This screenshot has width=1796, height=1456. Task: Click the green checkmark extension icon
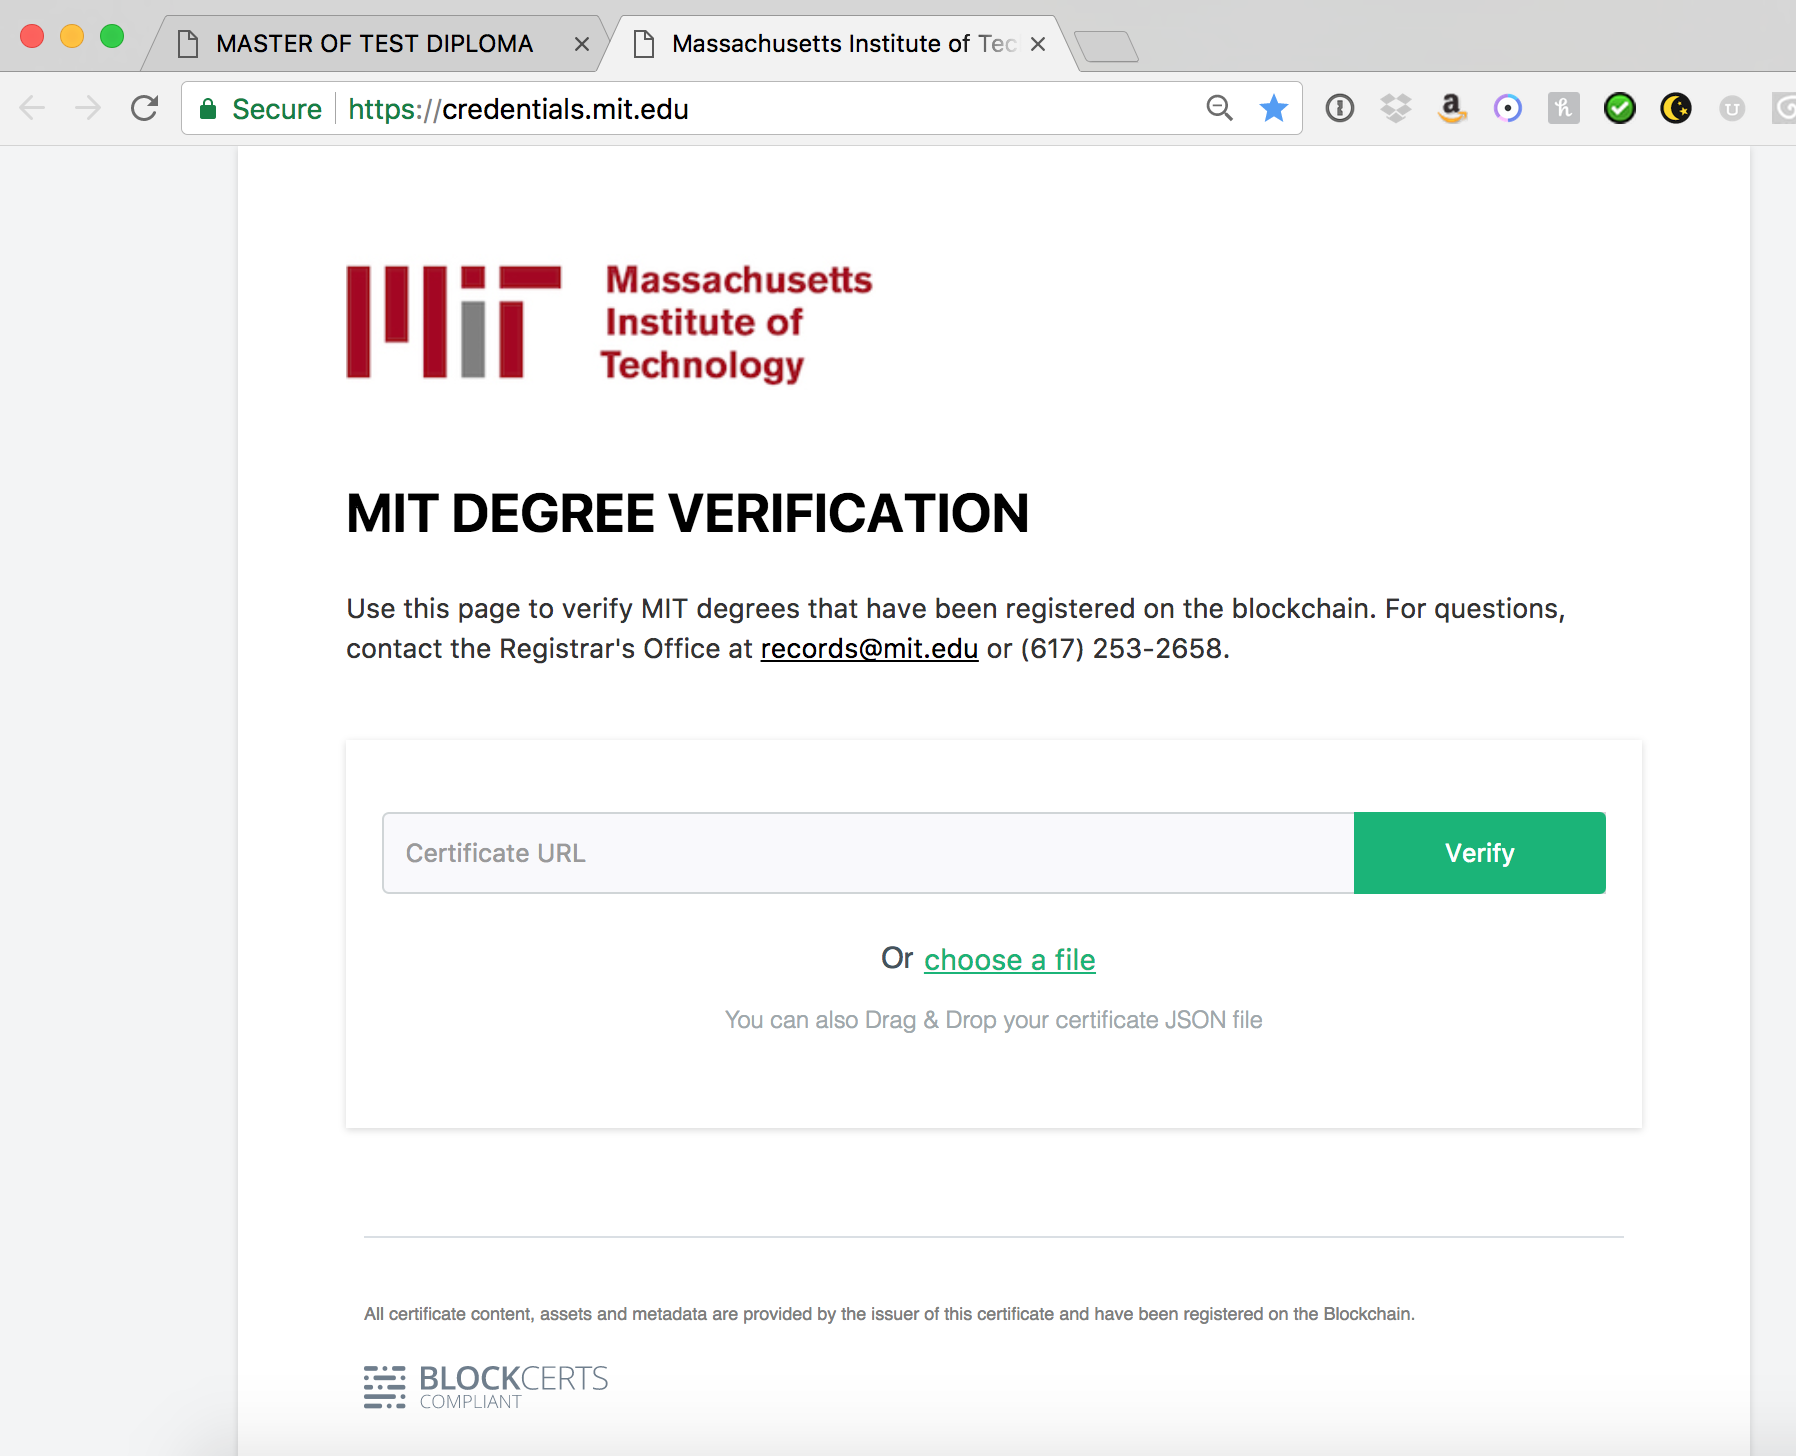(x=1620, y=108)
